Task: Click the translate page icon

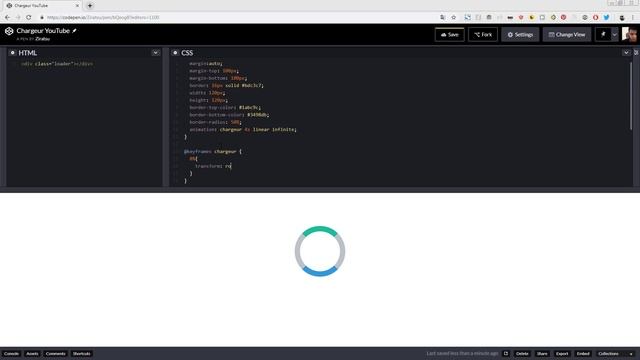Action: pyautogui.click(x=442, y=18)
